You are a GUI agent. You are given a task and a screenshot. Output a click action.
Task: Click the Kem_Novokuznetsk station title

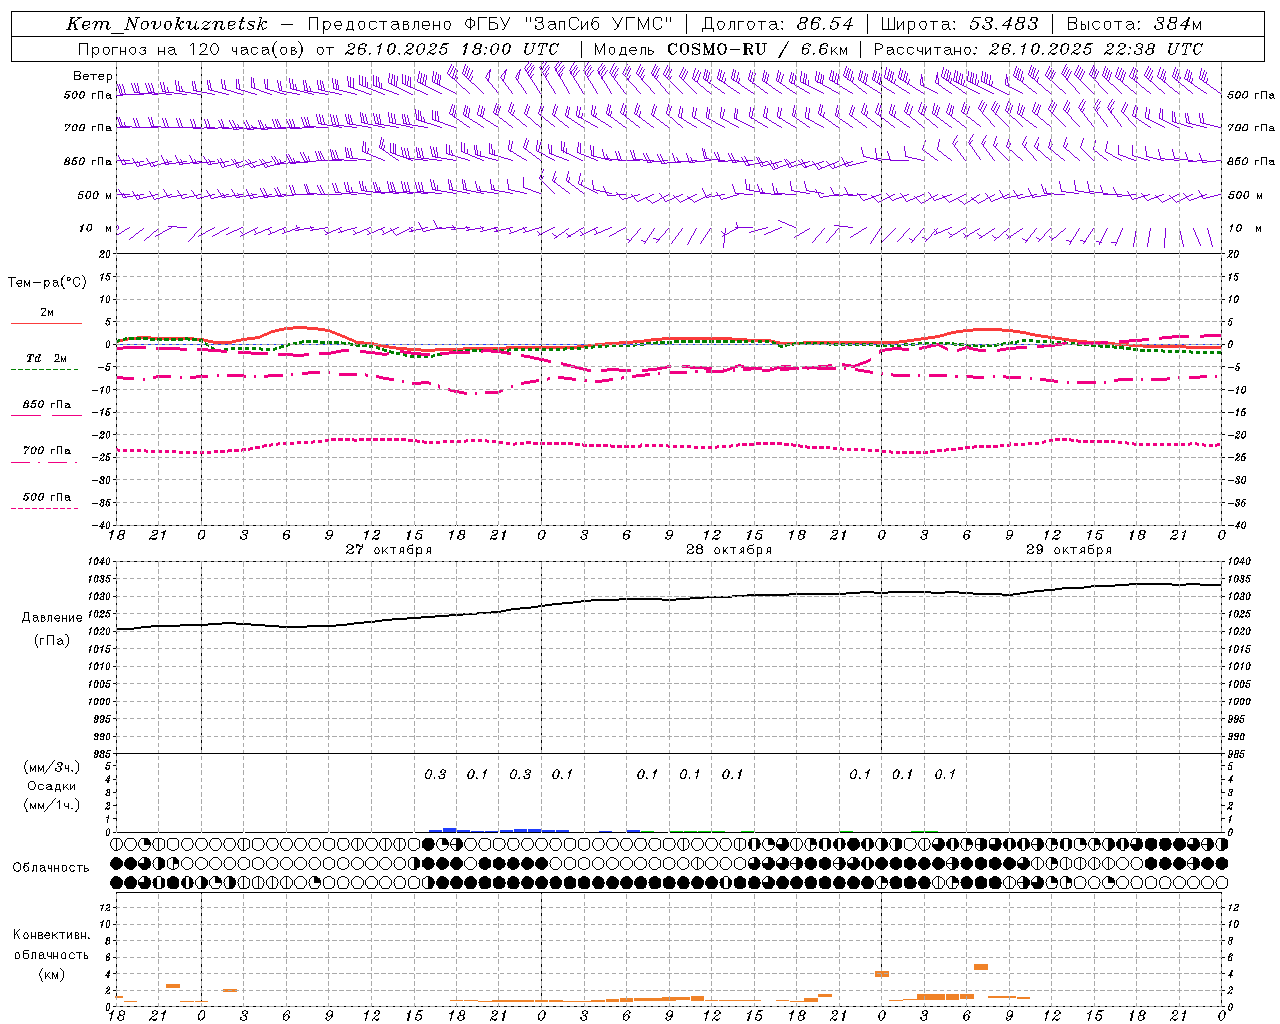tap(167, 24)
